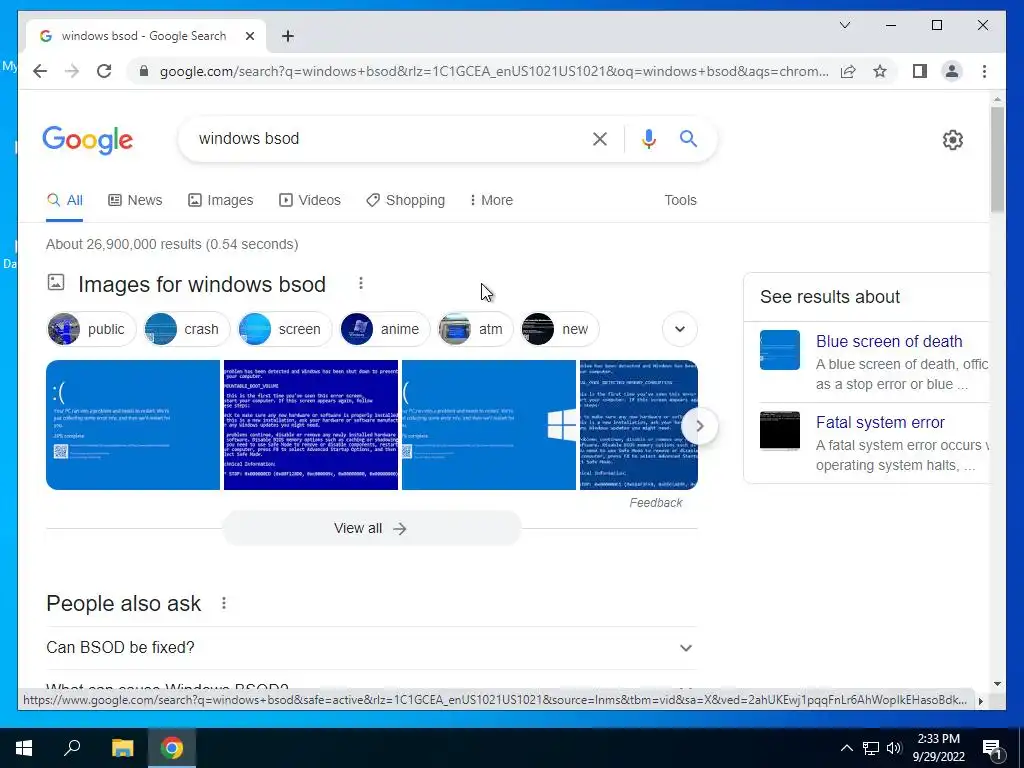Open People also ask options dots
1024x768 pixels.
tap(223, 603)
